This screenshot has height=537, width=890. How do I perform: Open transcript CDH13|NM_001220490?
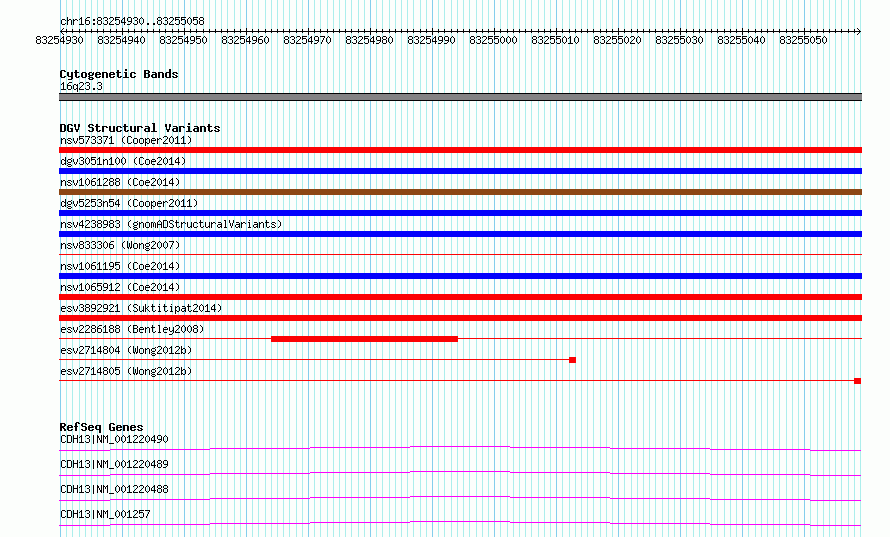[114, 439]
